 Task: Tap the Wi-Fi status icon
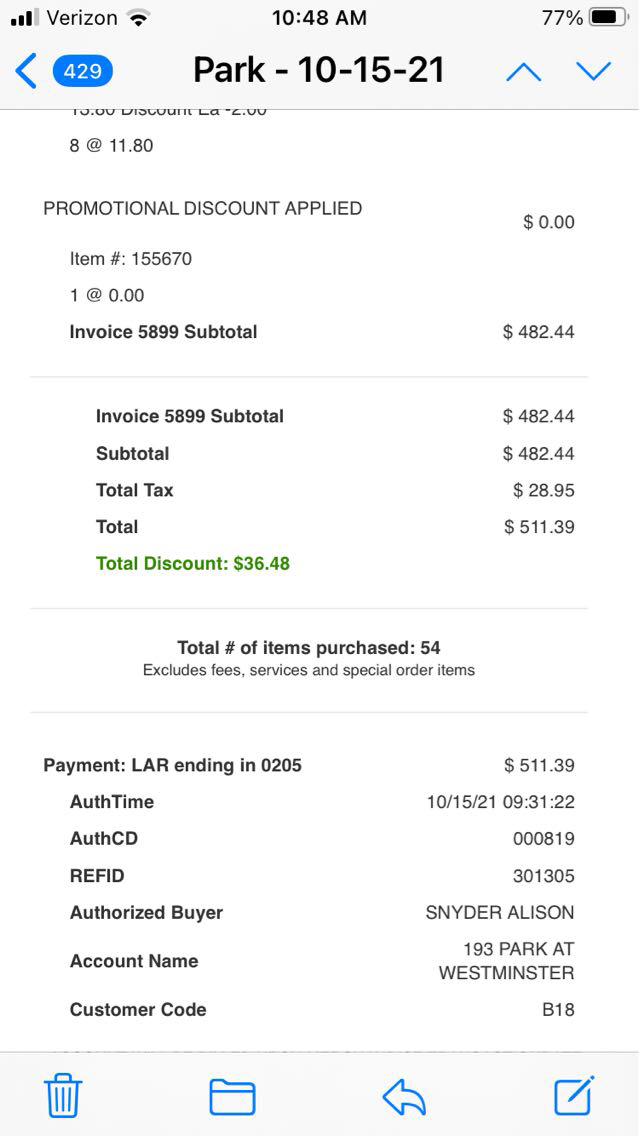(x=139, y=18)
